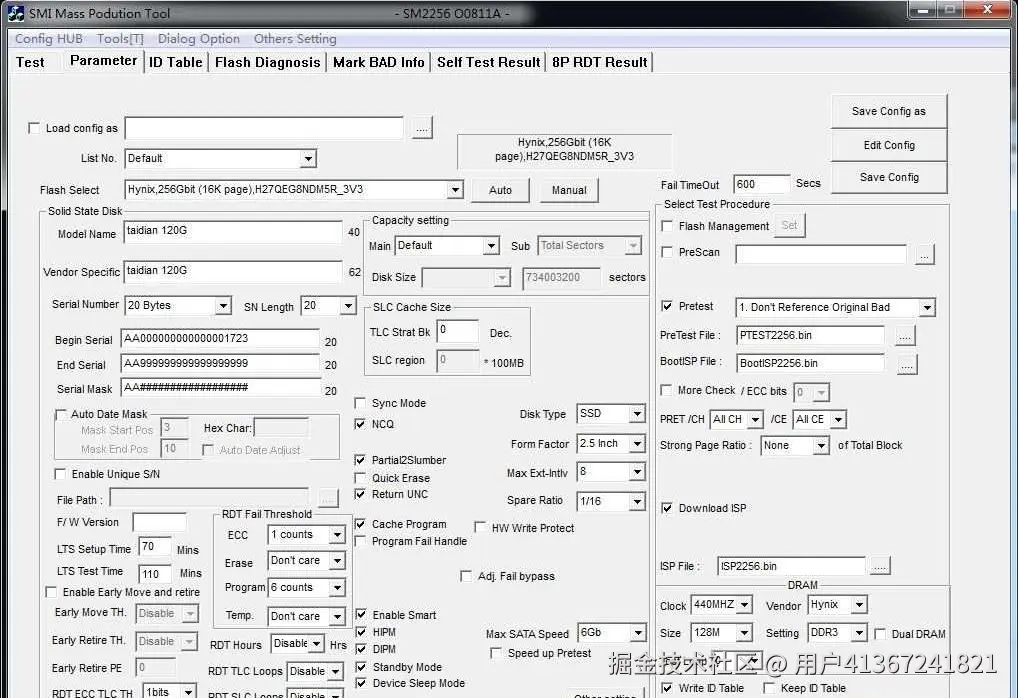Click the TLC Strat Bk field

click(x=457, y=330)
